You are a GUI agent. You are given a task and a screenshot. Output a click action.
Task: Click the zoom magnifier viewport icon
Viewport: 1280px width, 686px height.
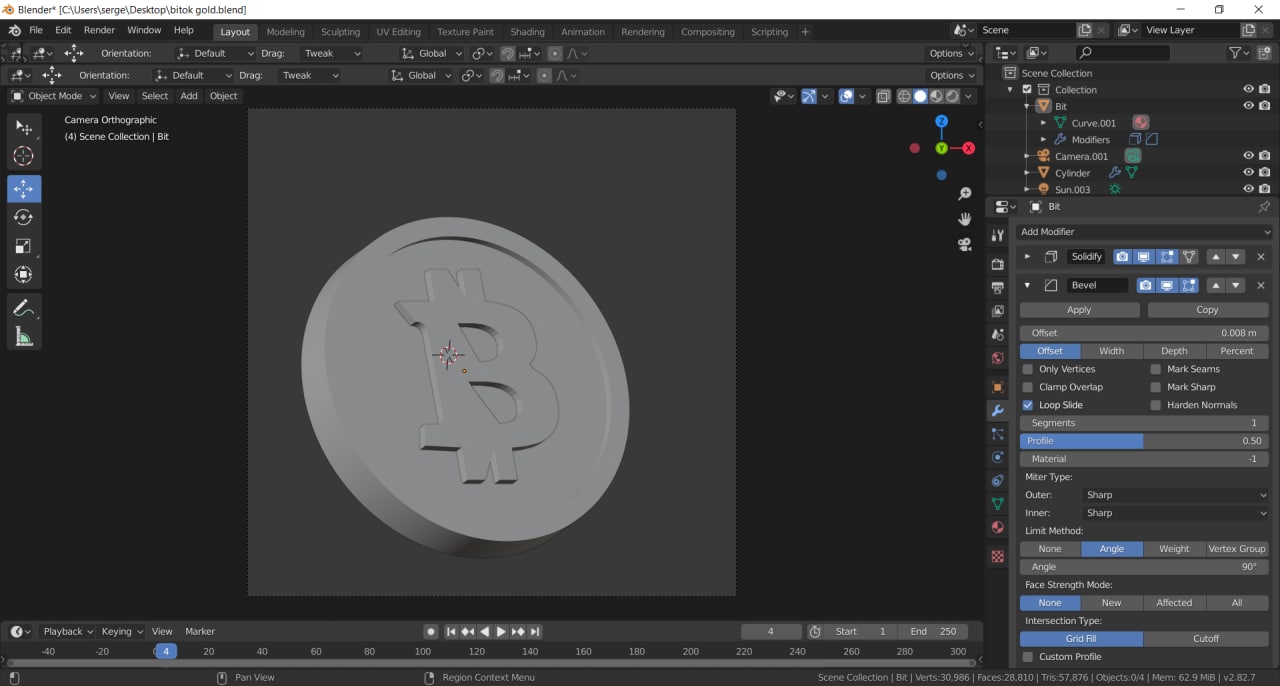click(x=965, y=193)
